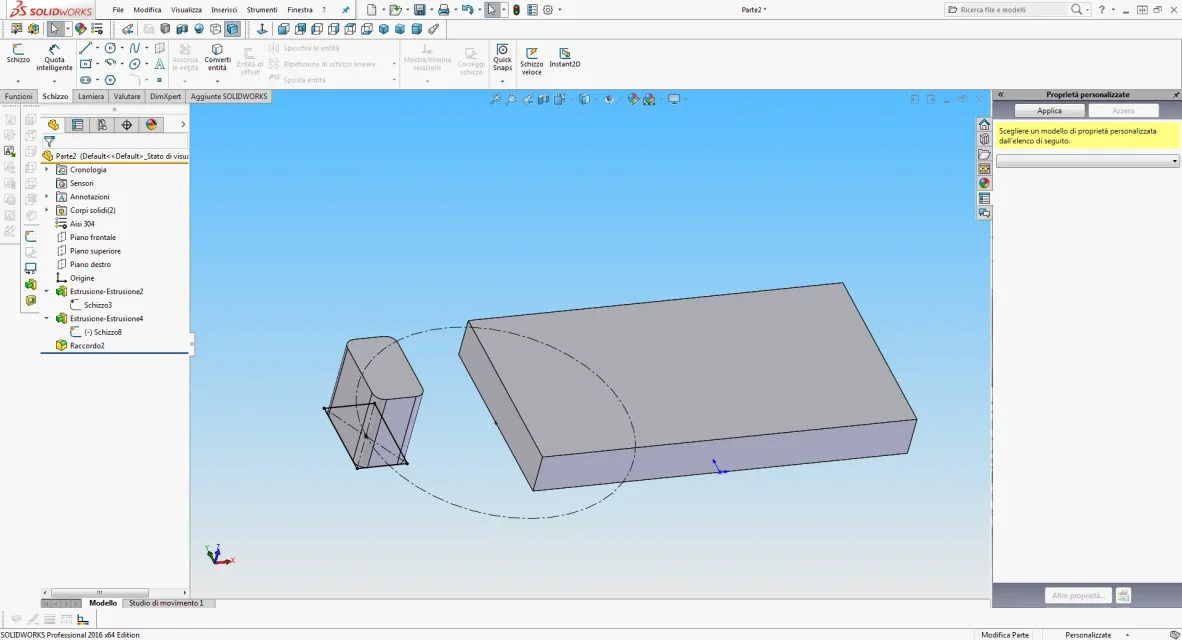Screen dimensions: 1182x640
Task: Open the Modifica menu
Action: pos(147,10)
